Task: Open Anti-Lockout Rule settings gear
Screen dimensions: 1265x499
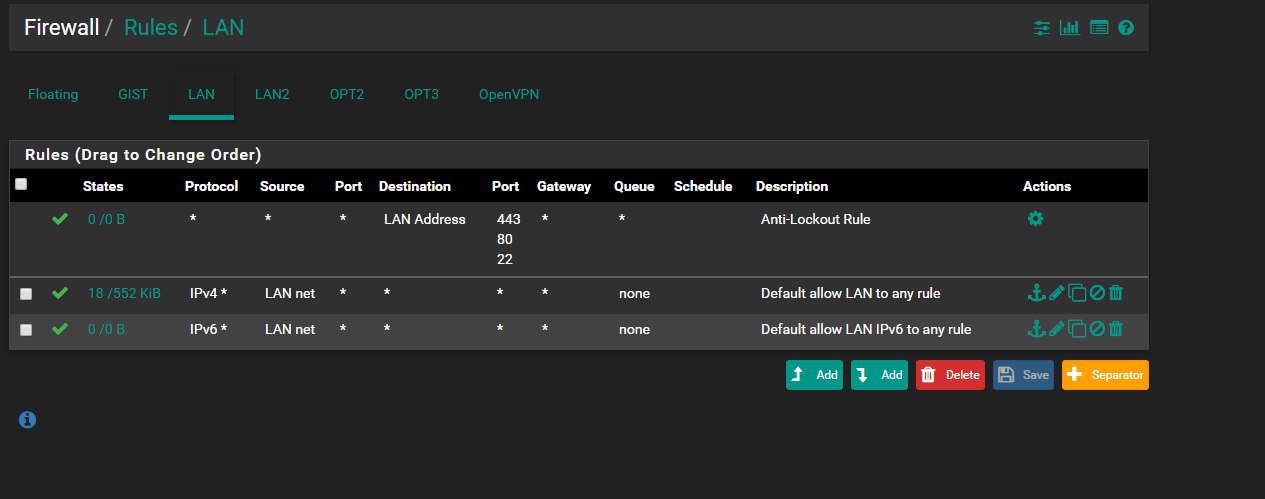Action: pyautogui.click(x=1036, y=218)
